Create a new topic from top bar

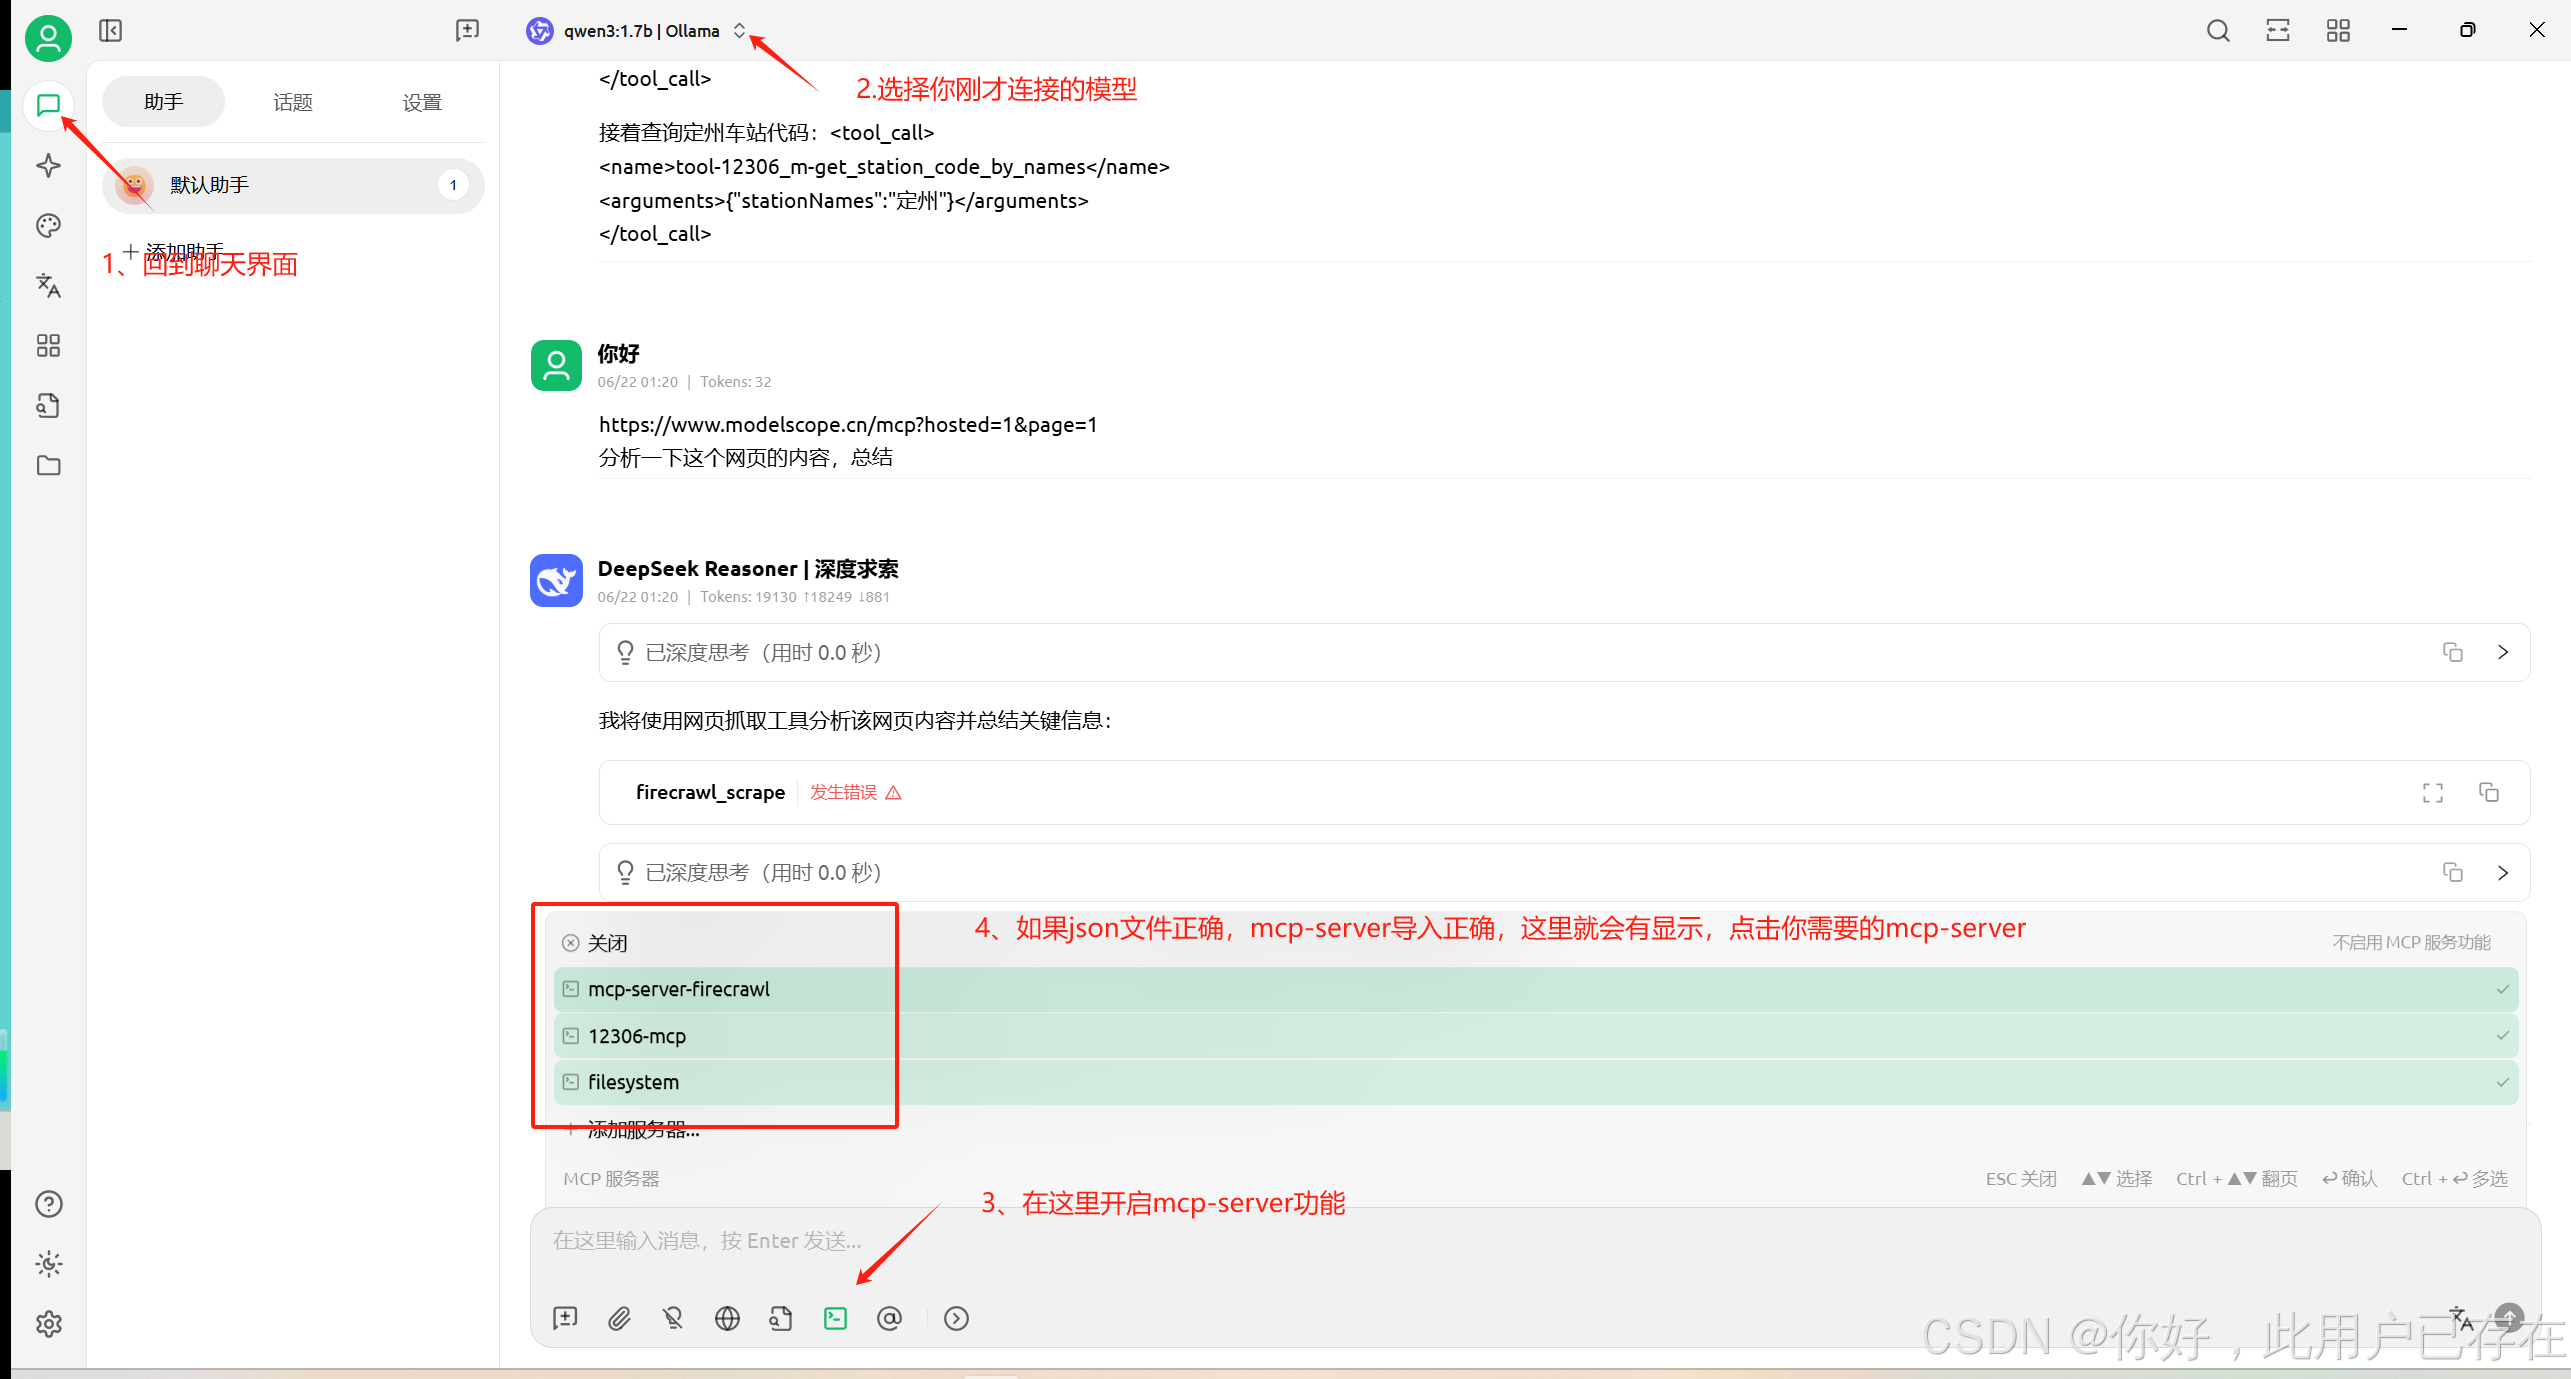coord(467,31)
